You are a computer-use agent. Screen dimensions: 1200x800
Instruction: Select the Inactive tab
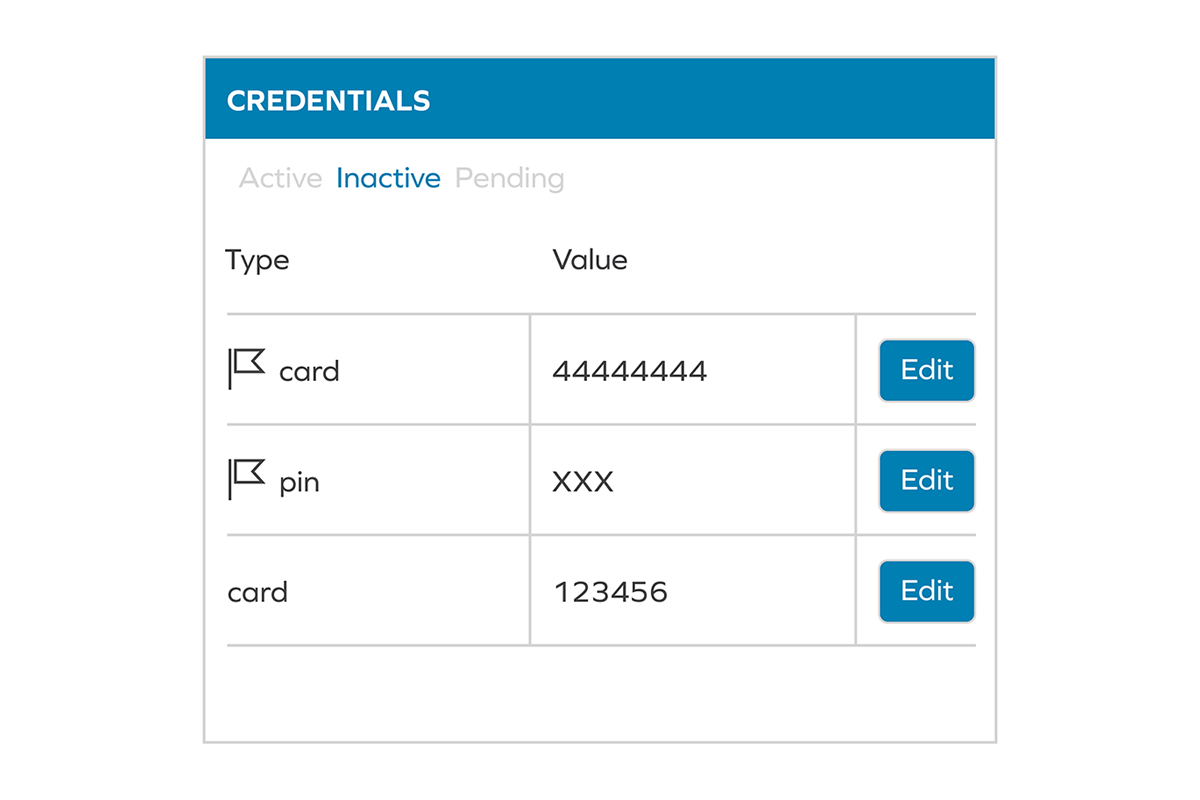(388, 179)
